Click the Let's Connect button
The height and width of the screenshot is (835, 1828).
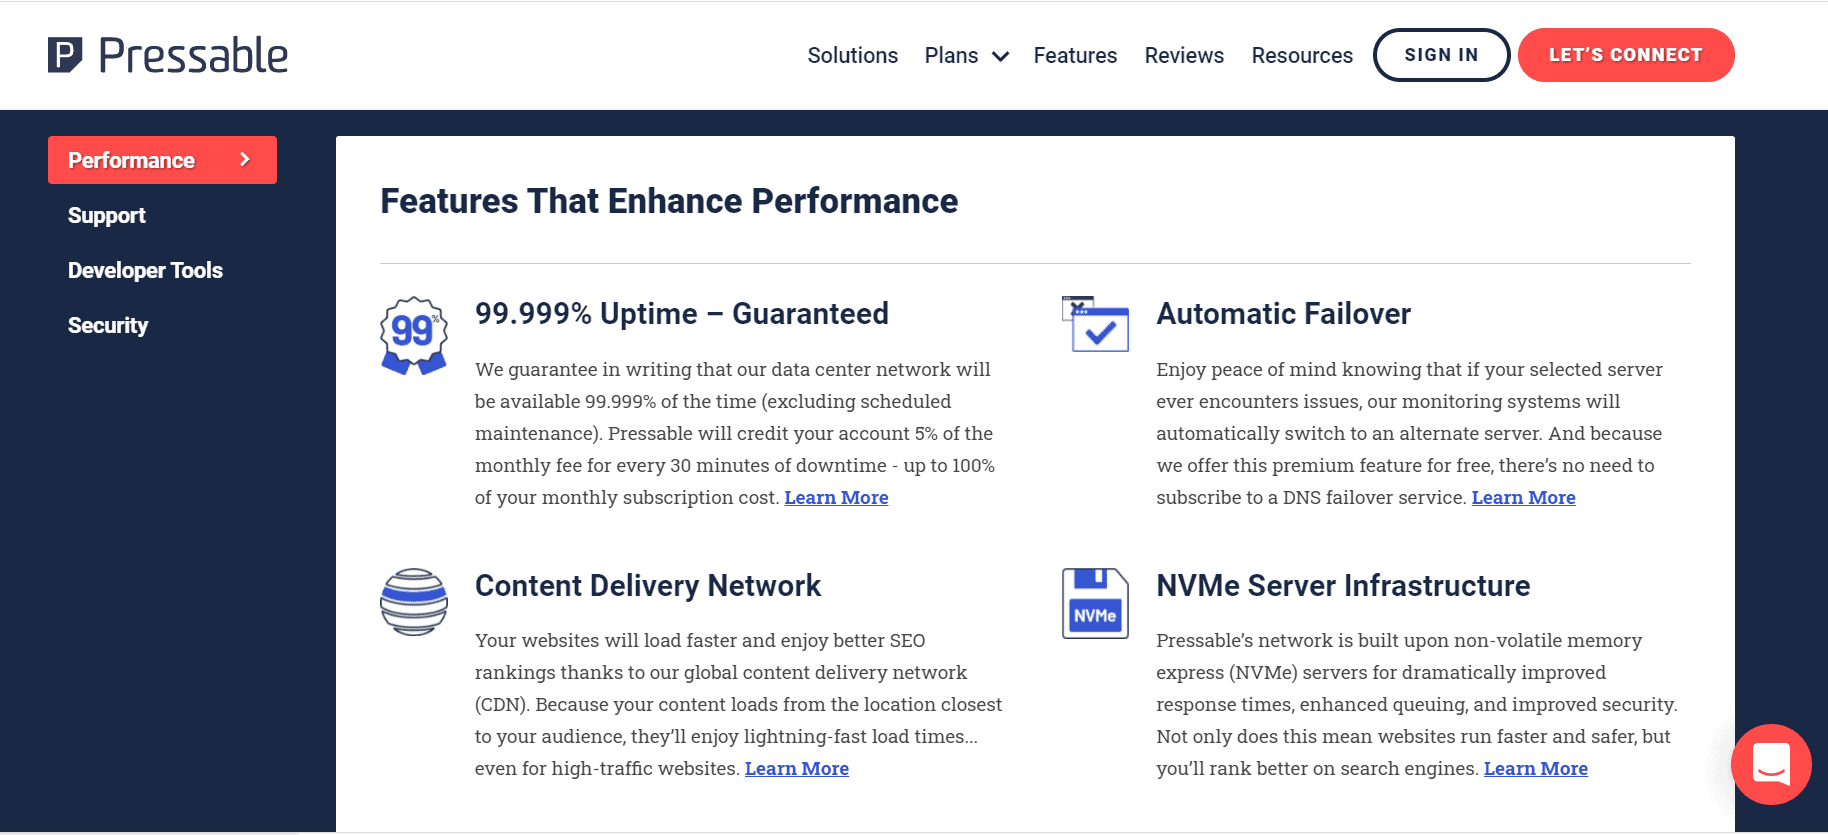tap(1625, 55)
